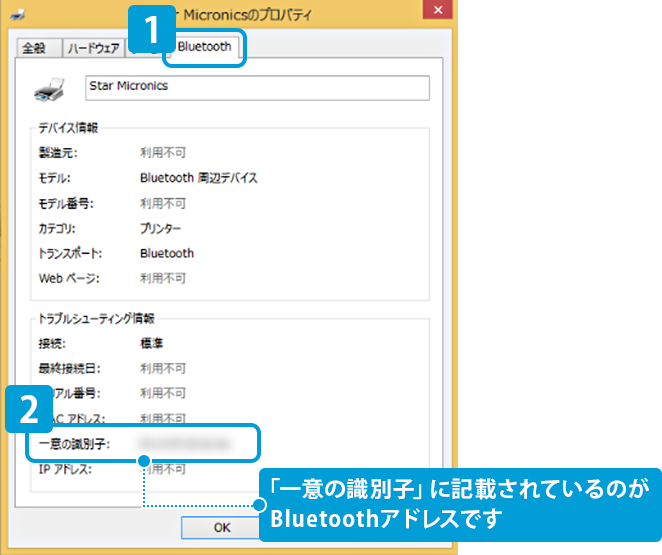Click the OK button
The image size is (662, 555).
(x=222, y=528)
